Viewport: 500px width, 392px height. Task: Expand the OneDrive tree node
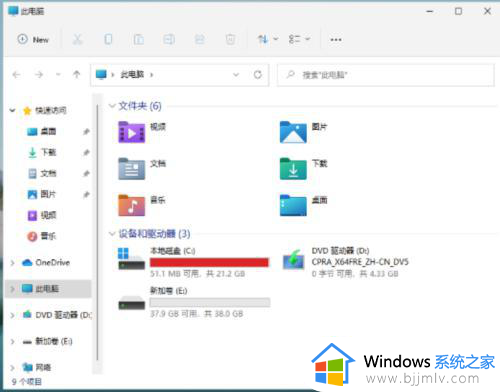[x=13, y=263]
